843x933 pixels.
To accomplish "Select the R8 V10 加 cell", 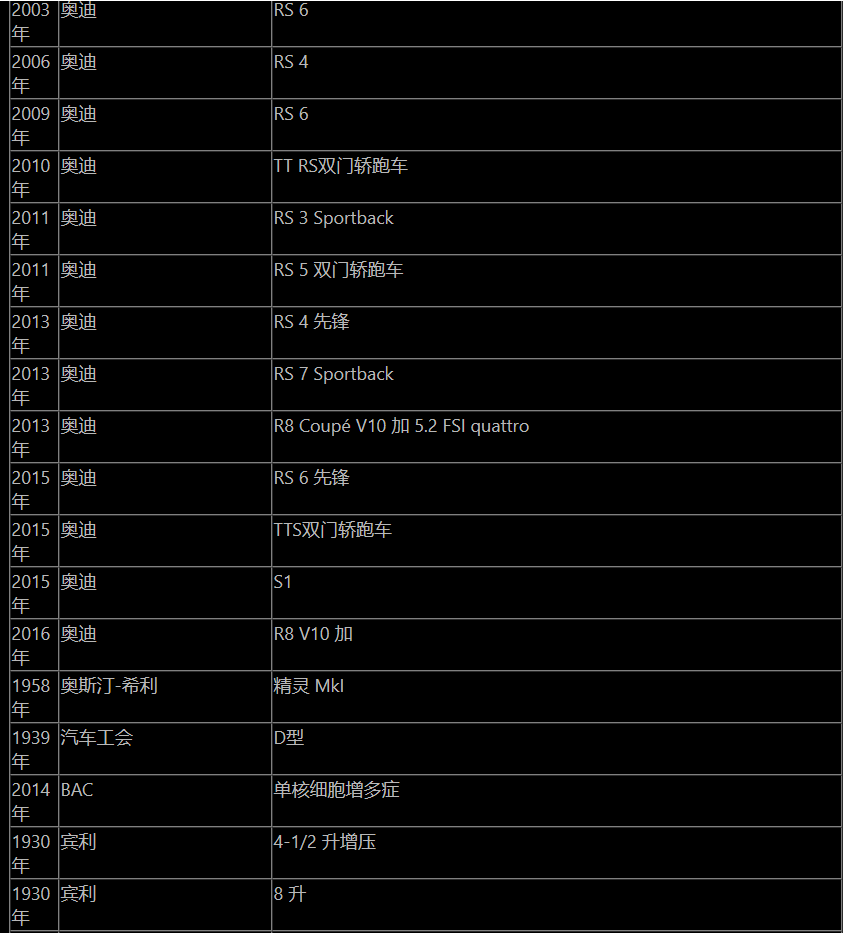I will [556, 645].
